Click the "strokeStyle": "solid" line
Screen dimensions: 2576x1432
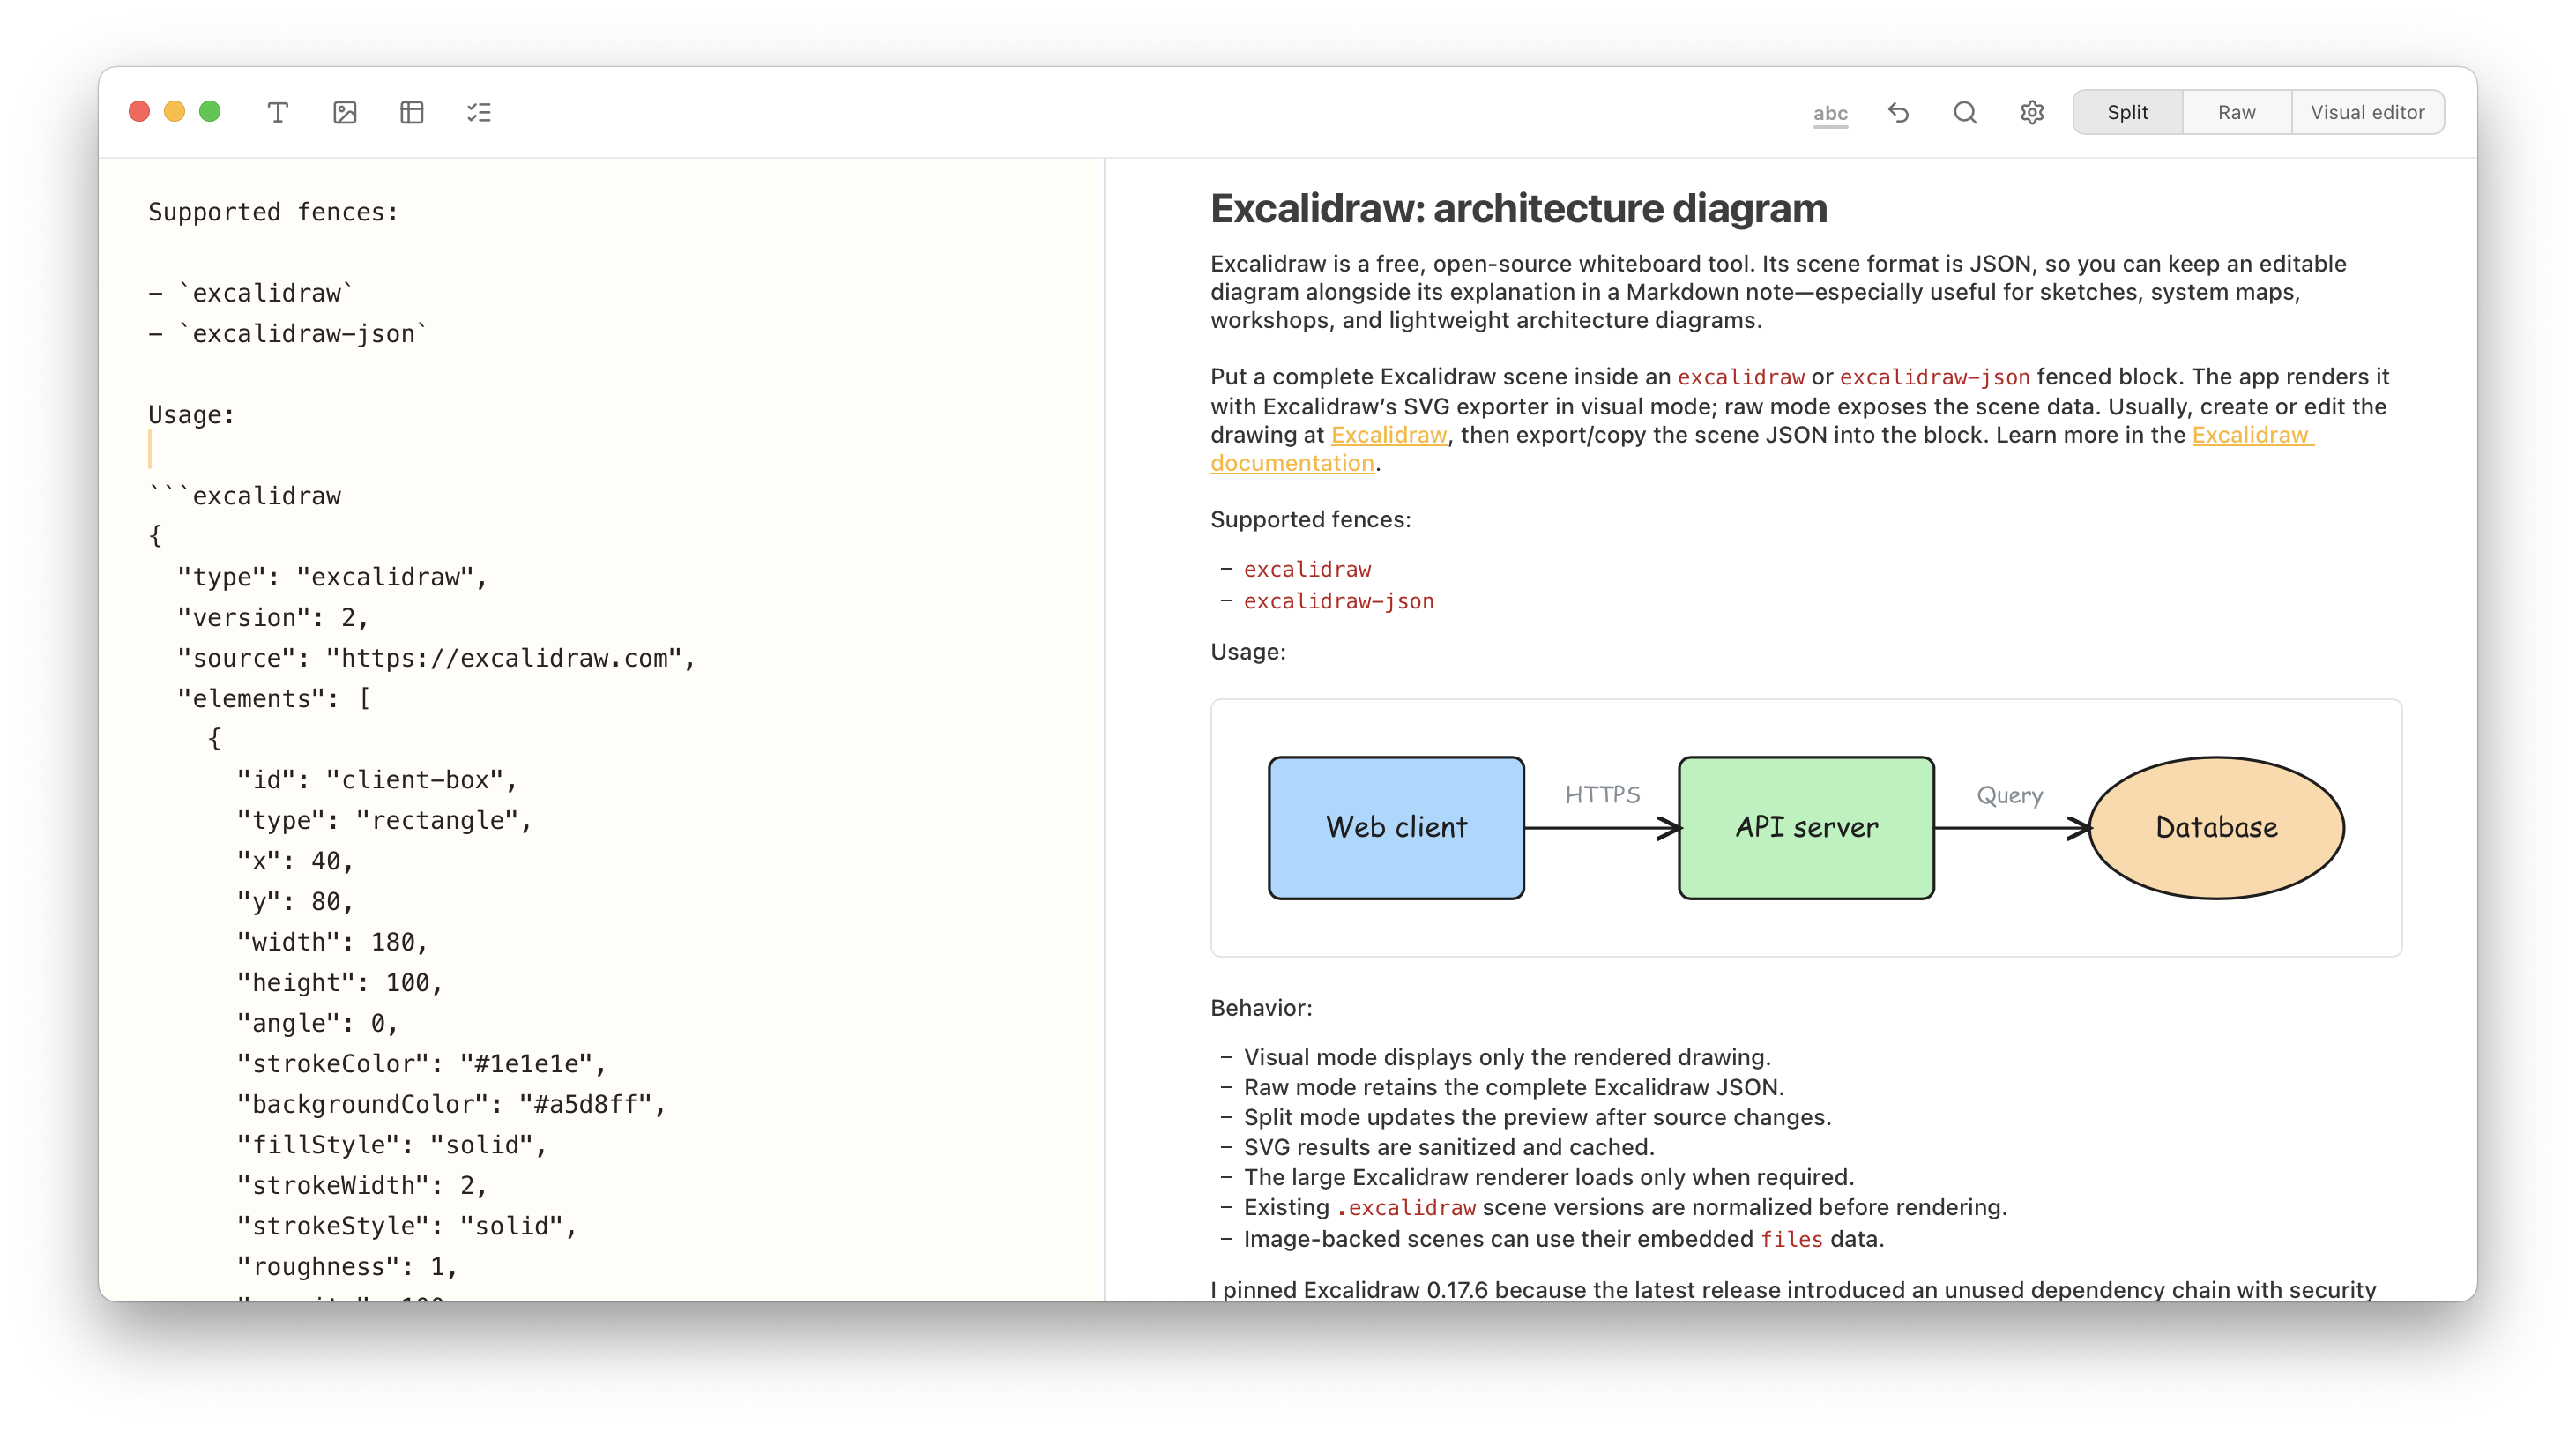click(406, 1226)
